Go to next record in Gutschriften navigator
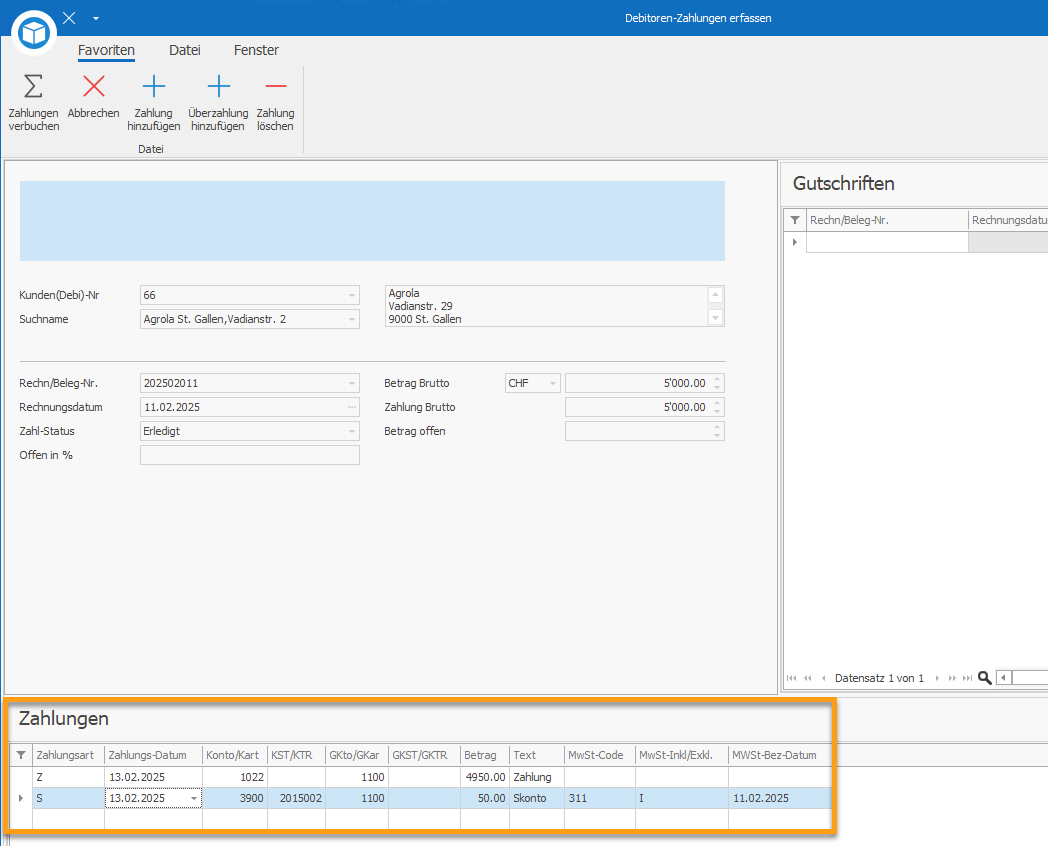1048x846 pixels. click(937, 678)
